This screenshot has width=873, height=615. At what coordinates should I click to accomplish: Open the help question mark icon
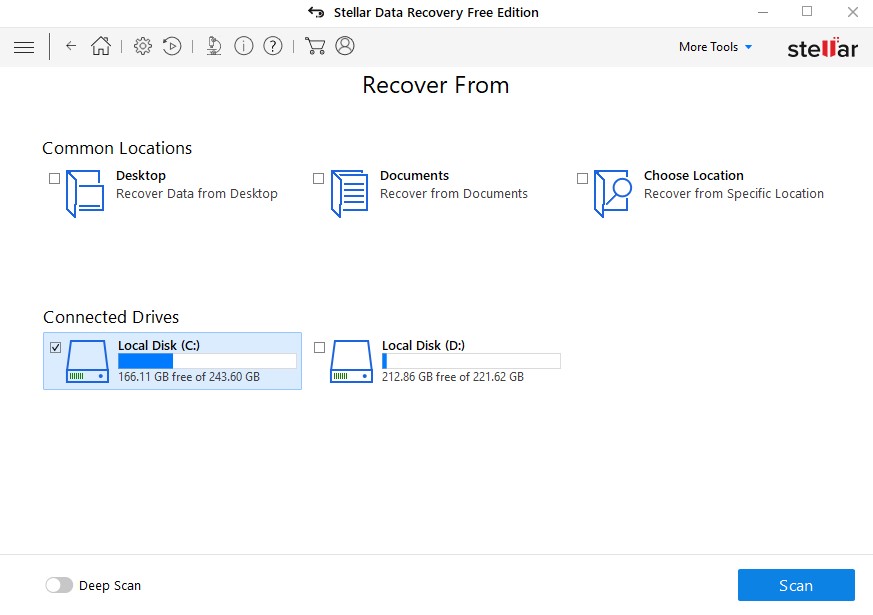(x=273, y=46)
